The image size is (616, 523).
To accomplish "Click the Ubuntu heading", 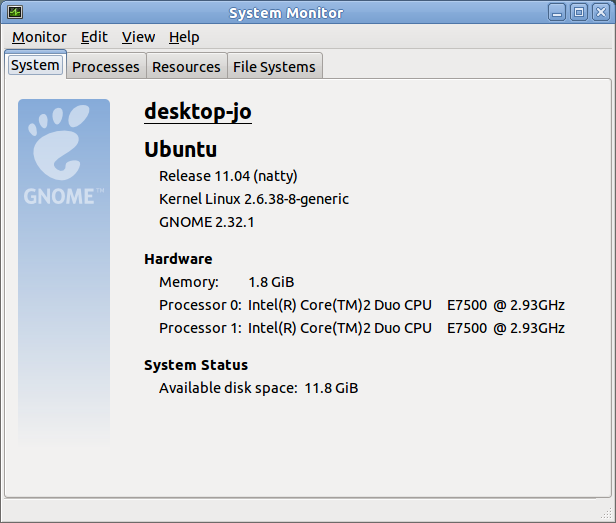I will pos(181,149).
